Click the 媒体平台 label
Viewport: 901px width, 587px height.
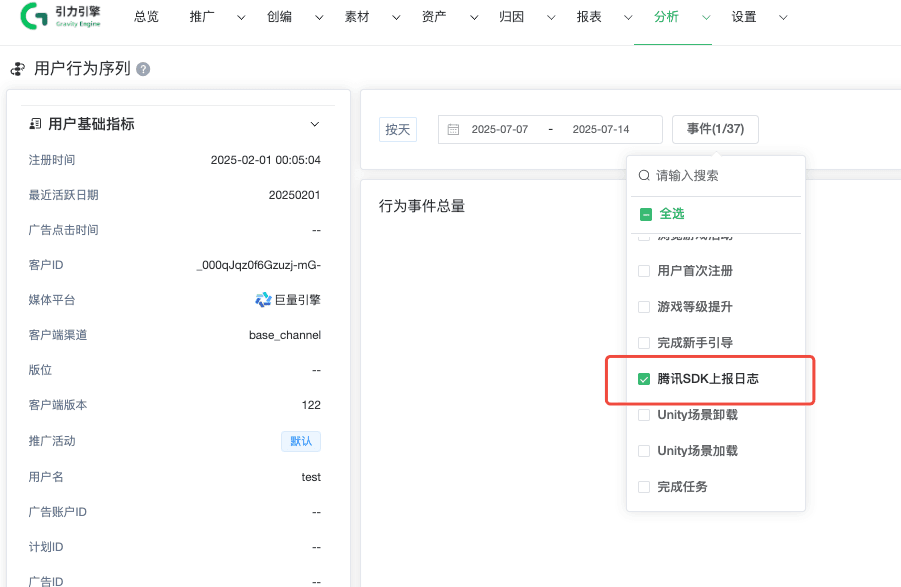[52, 300]
